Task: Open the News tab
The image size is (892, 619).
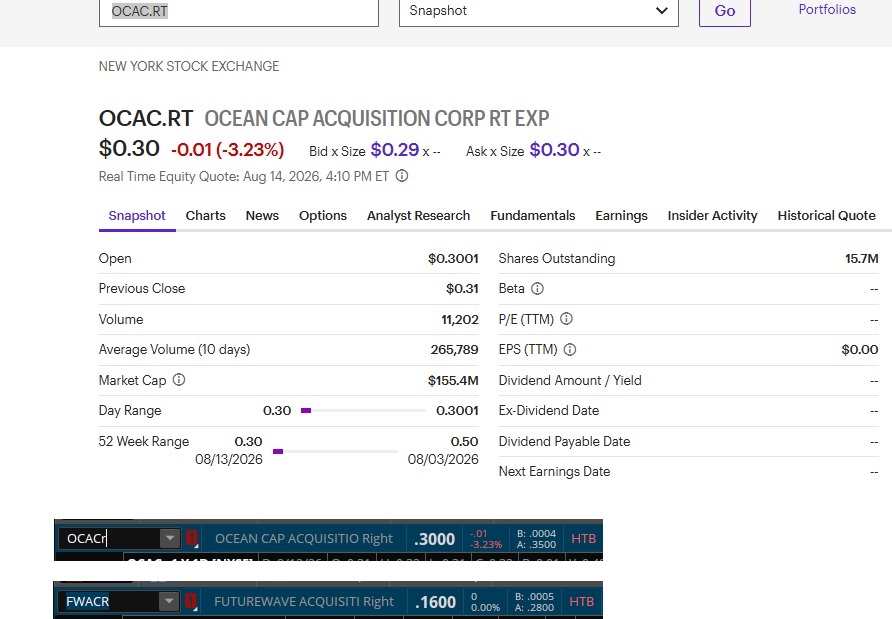Action: 262,216
